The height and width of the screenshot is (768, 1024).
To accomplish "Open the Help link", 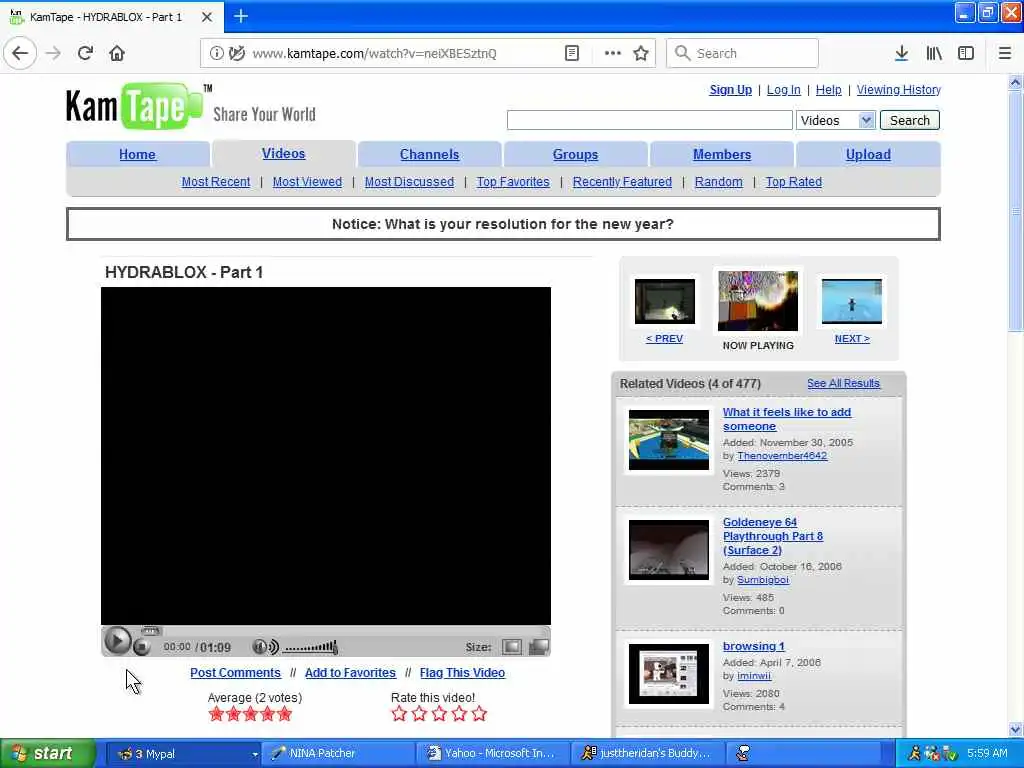I will 828,90.
